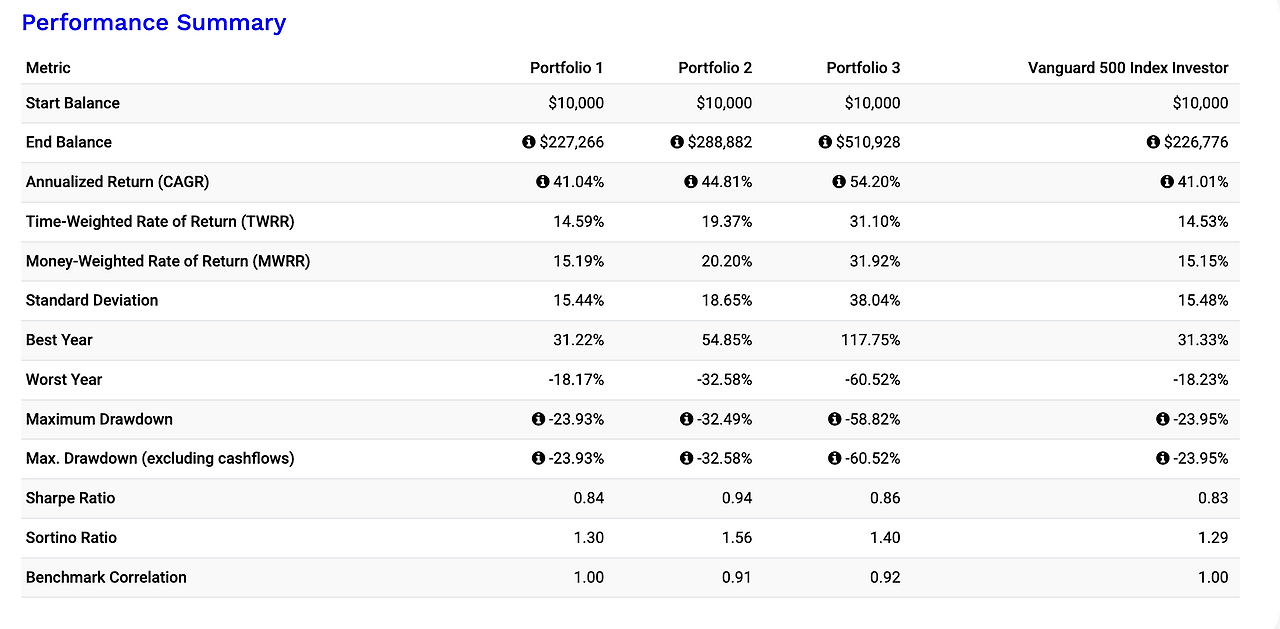
Task: Click info icon beside Portfolio 2 Maximum Drawdown
Action: pyautogui.click(x=687, y=419)
